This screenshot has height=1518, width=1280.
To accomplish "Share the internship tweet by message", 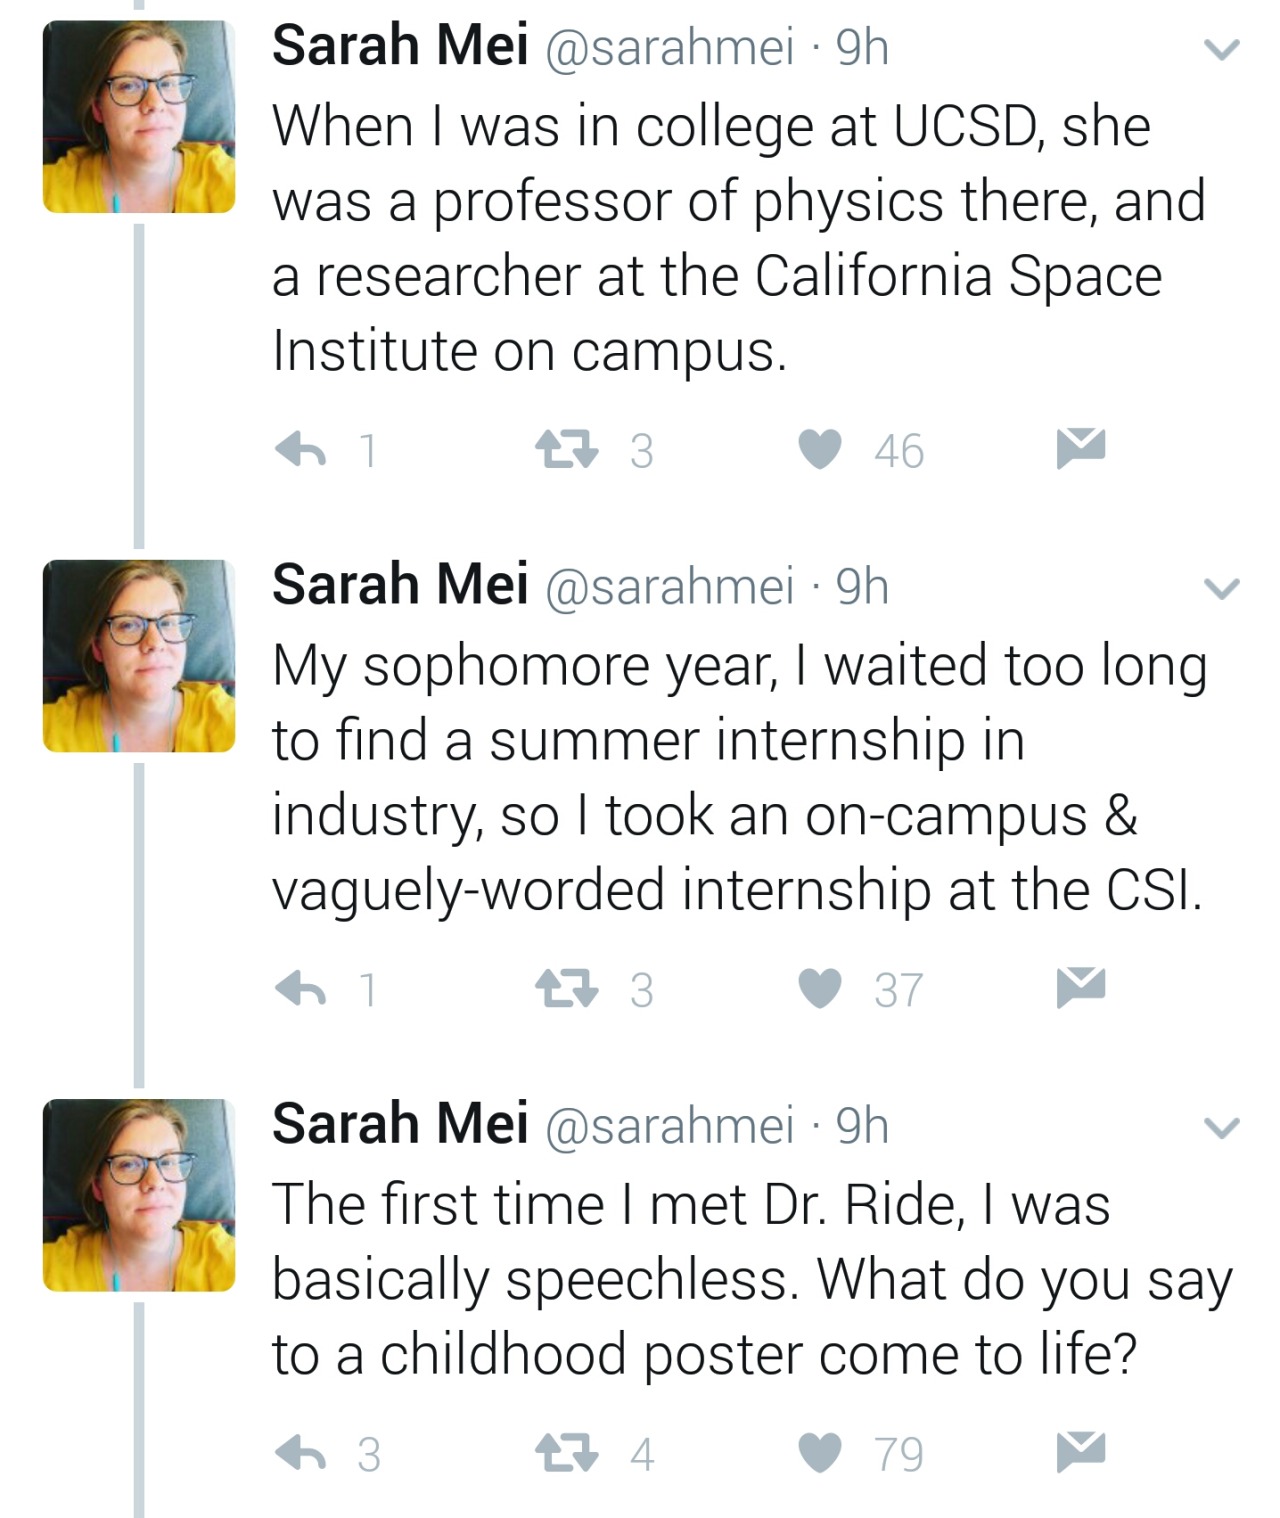I will point(1080,987).
